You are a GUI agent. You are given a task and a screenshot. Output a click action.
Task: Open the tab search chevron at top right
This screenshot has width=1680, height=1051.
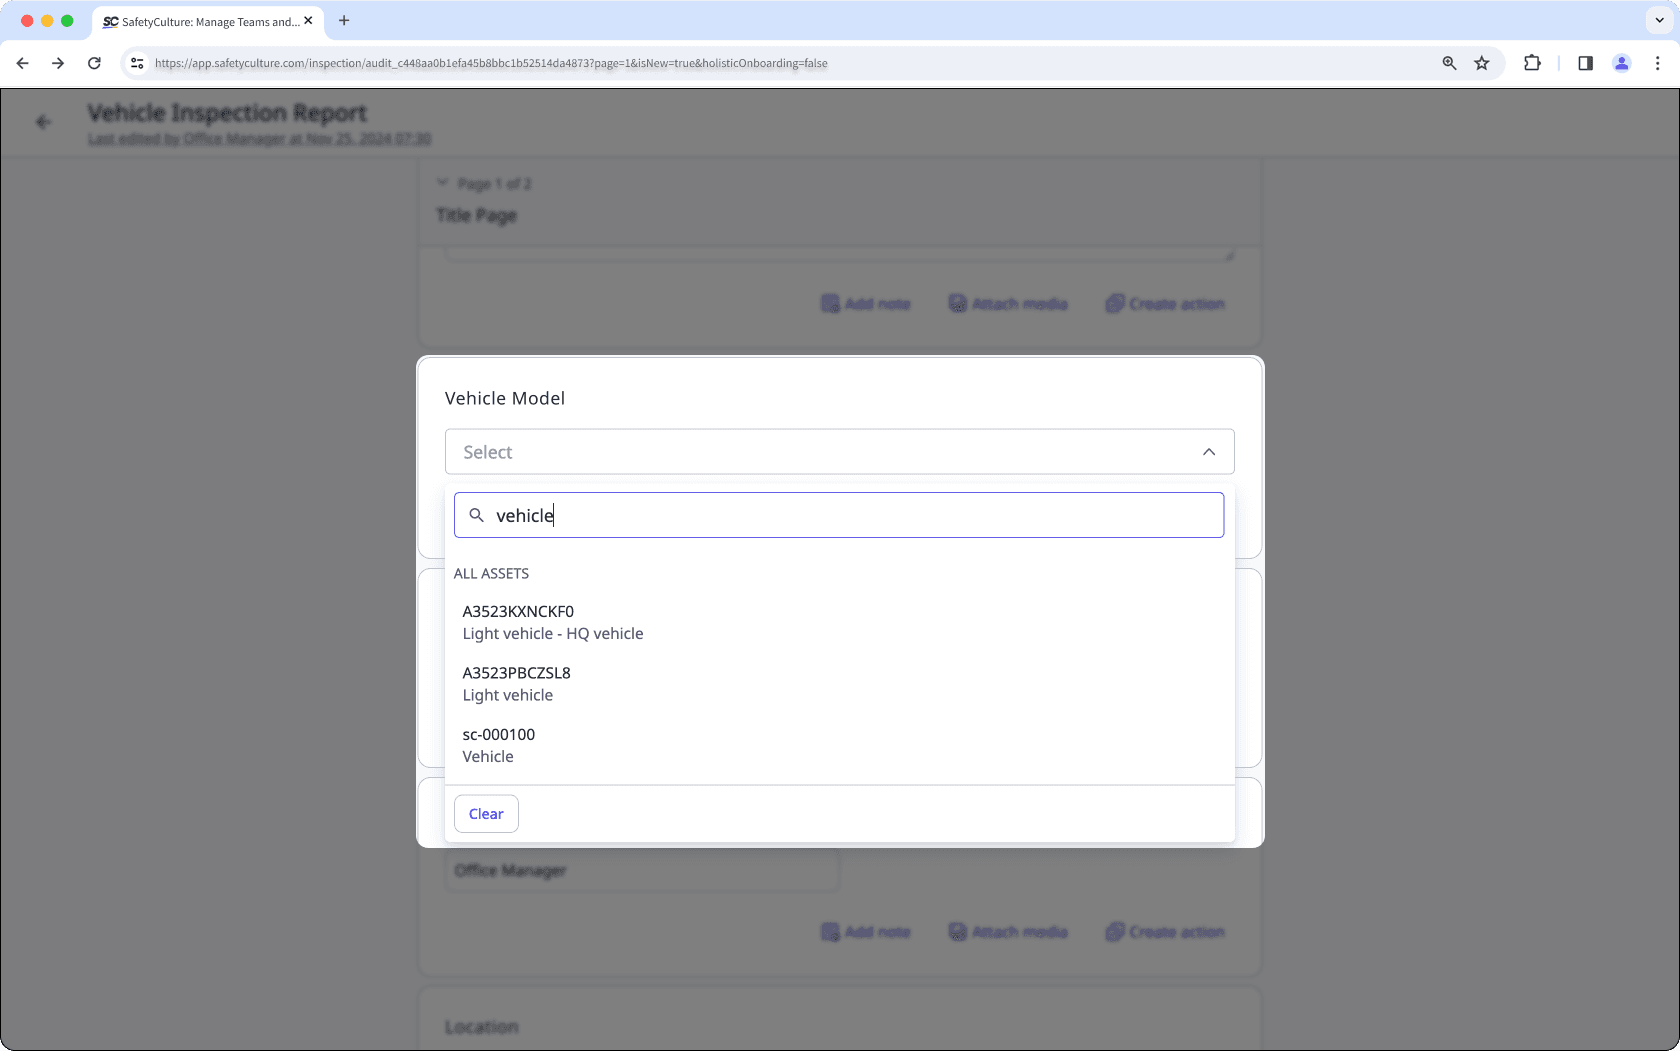pos(1657,20)
